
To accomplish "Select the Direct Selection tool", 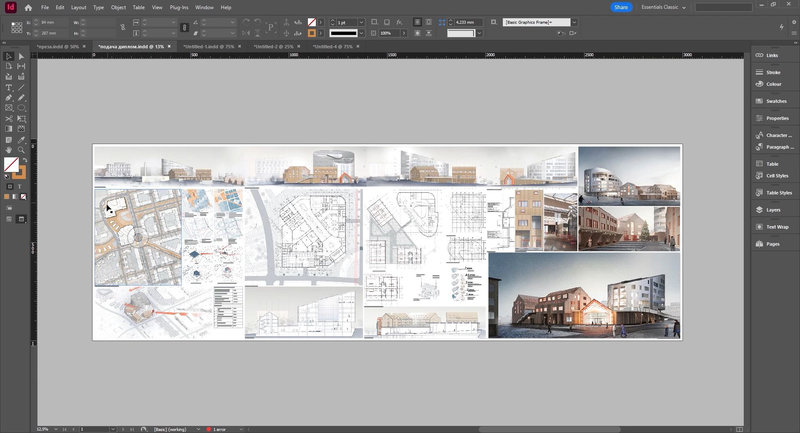I will click(x=21, y=56).
